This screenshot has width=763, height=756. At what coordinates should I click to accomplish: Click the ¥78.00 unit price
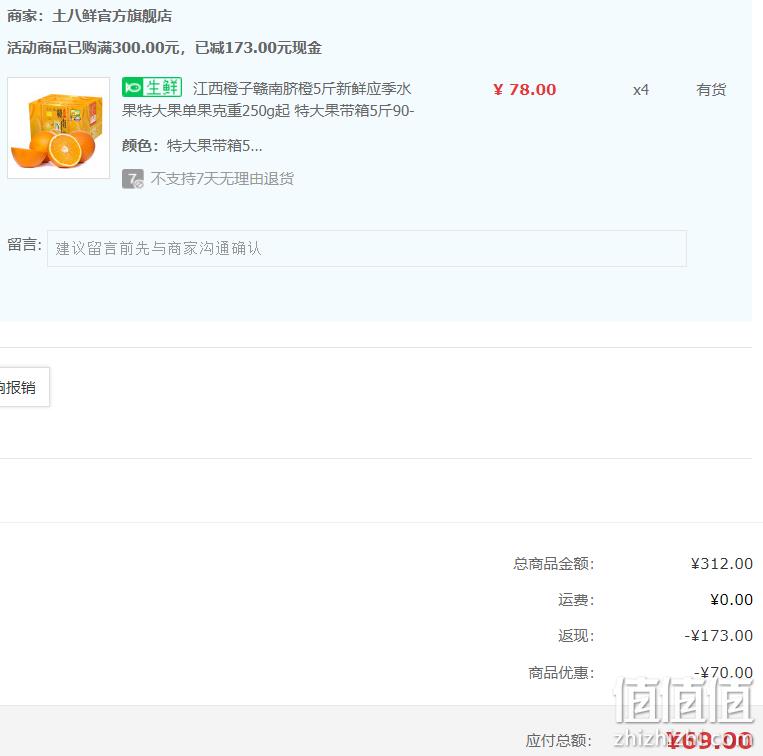(x=524, y=90)
